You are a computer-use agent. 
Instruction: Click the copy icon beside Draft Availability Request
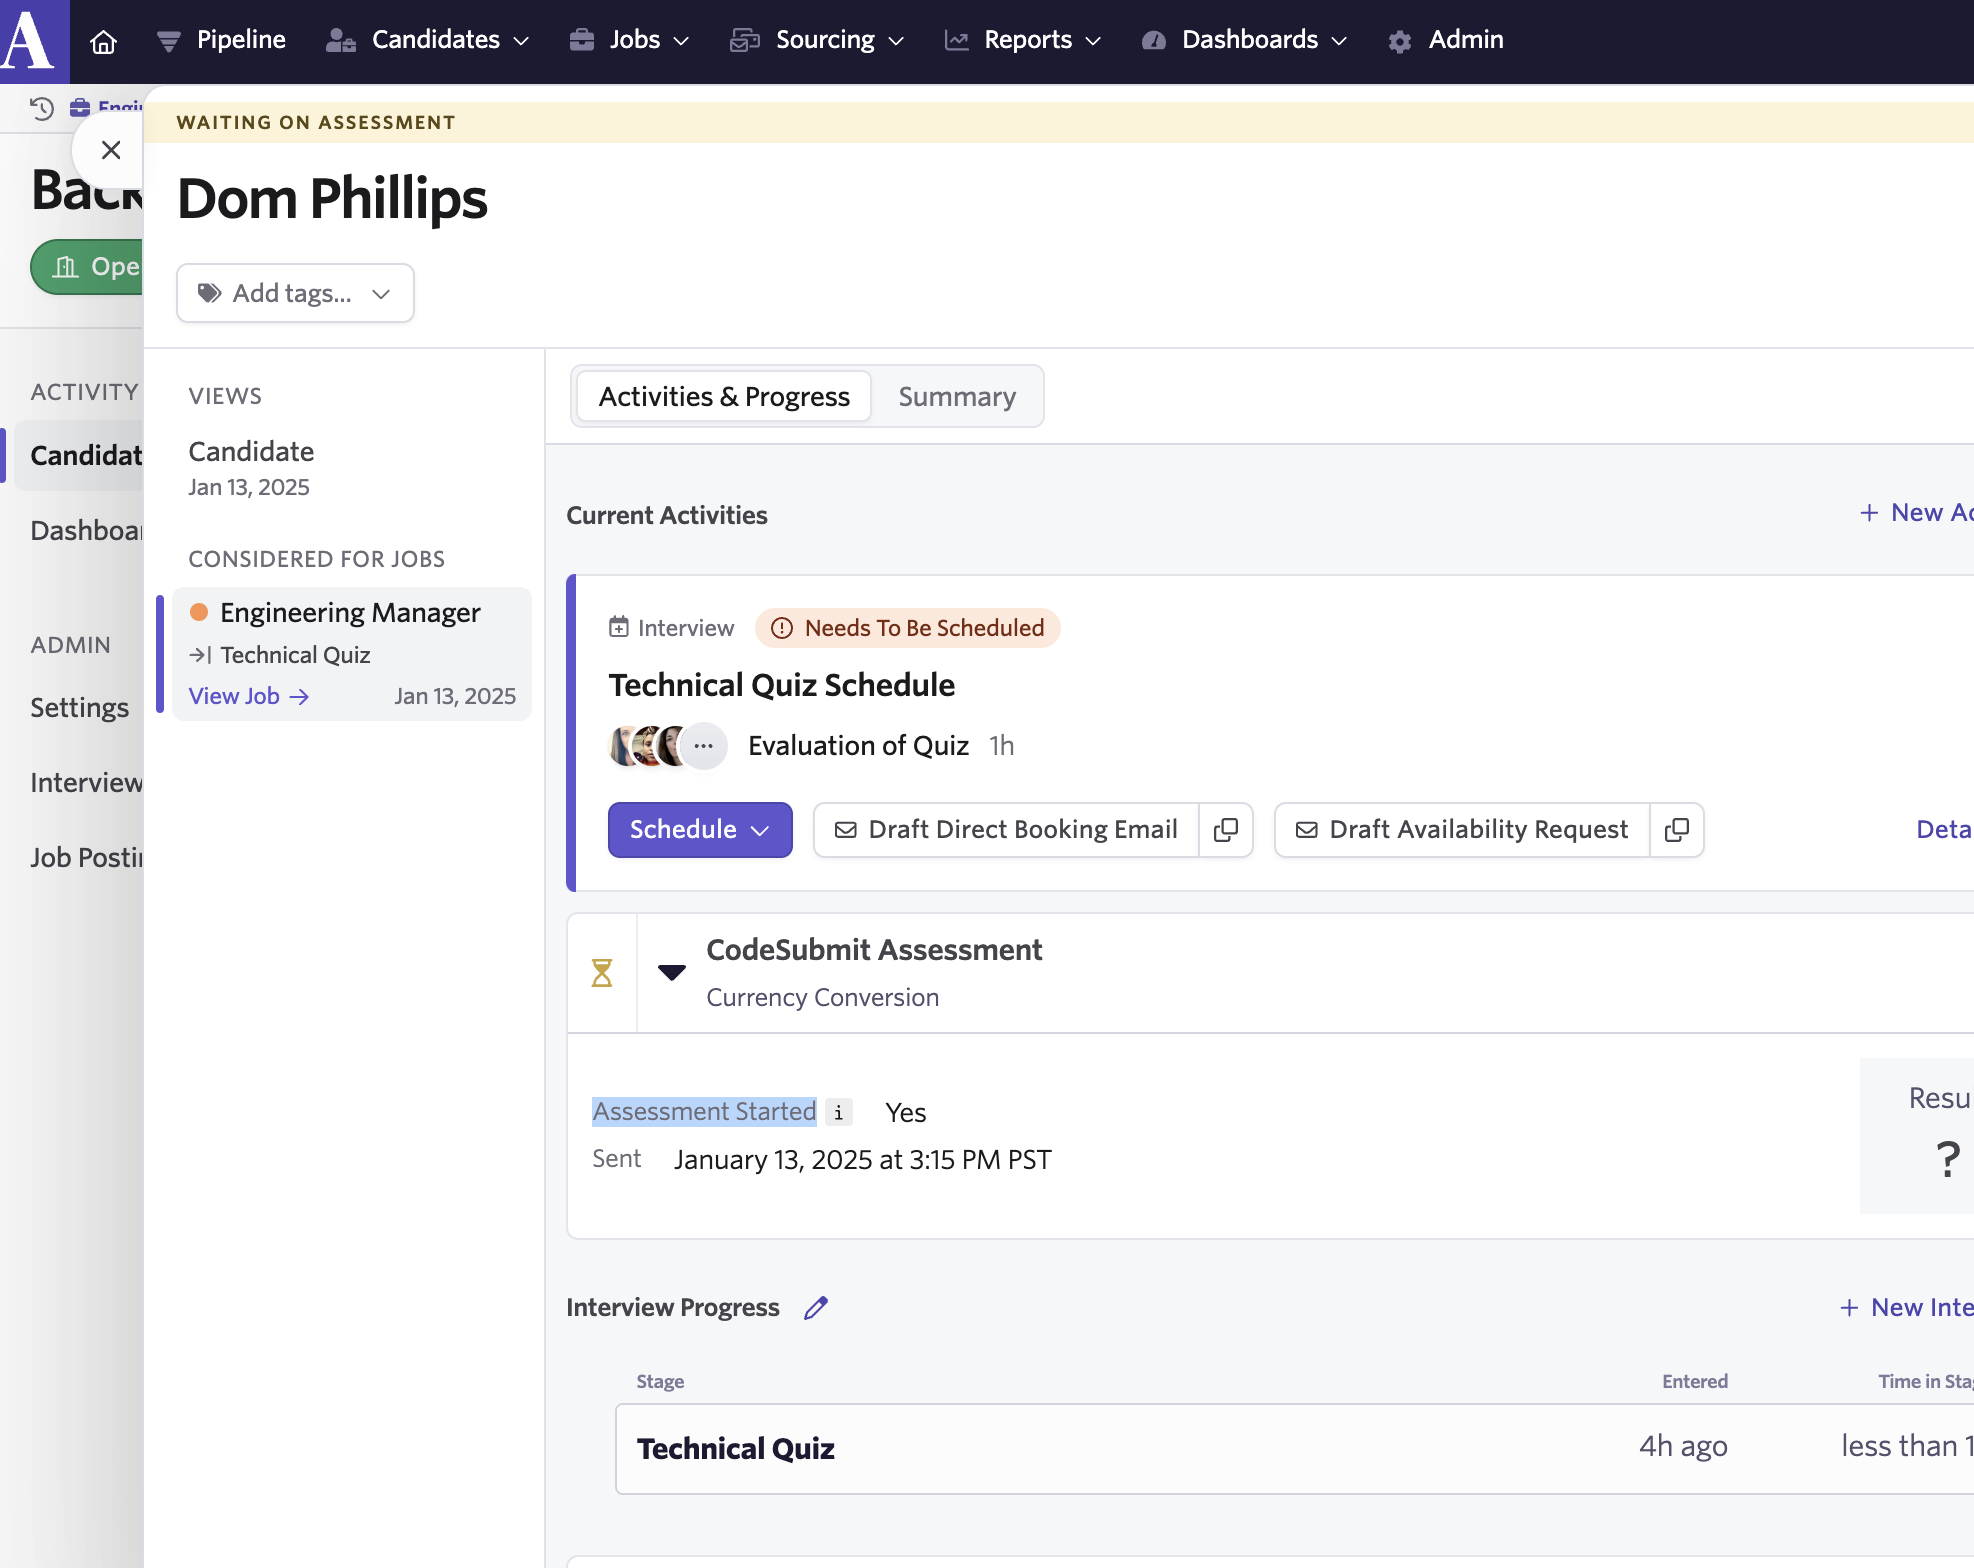[1676, 830]
